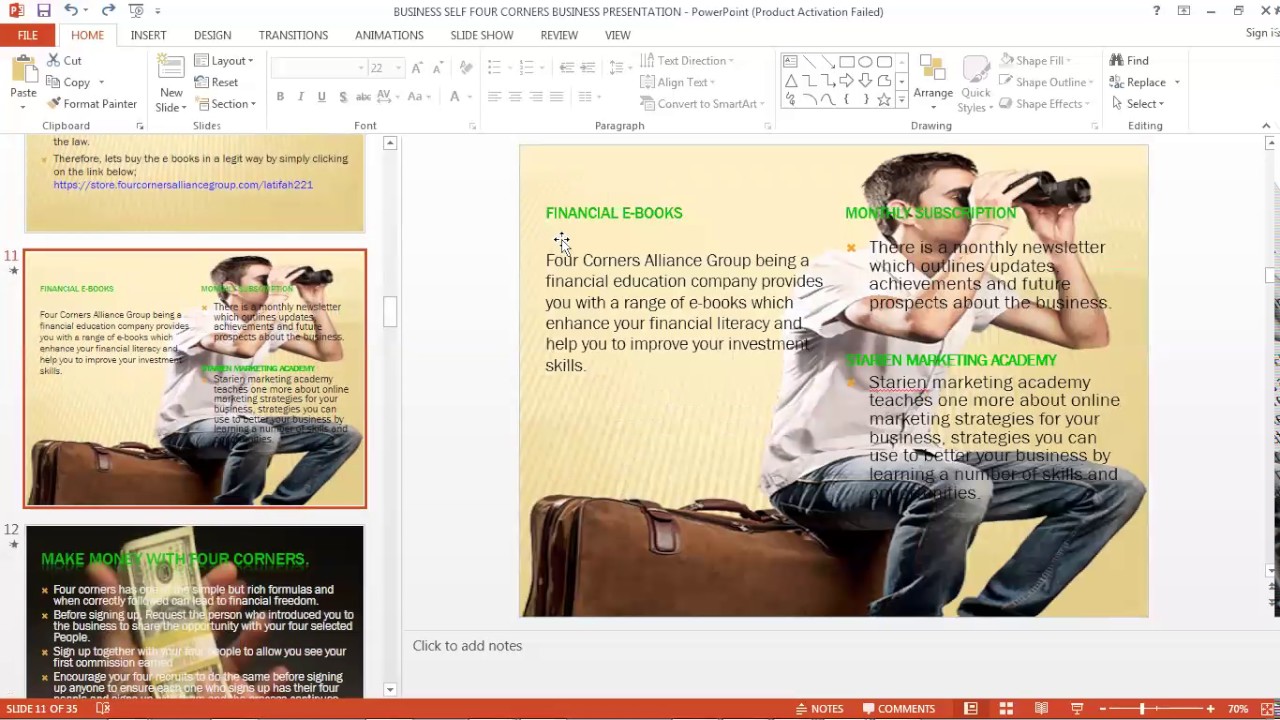The image size is (1280, 720).
Task: Toggle text Shadow effect
Action: click(x=343, y=97)
